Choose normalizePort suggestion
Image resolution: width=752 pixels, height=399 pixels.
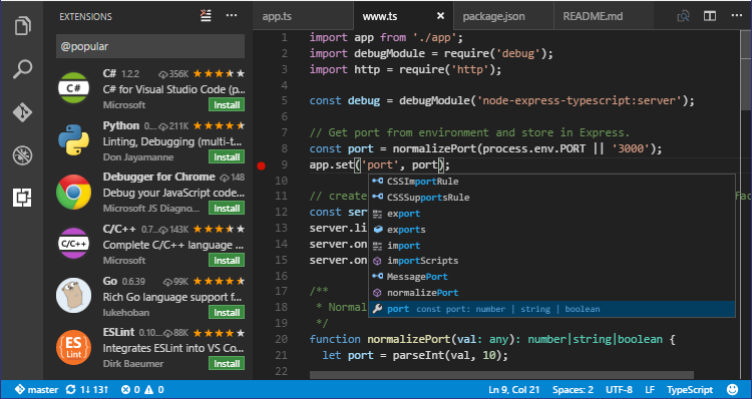coord(552,293)
